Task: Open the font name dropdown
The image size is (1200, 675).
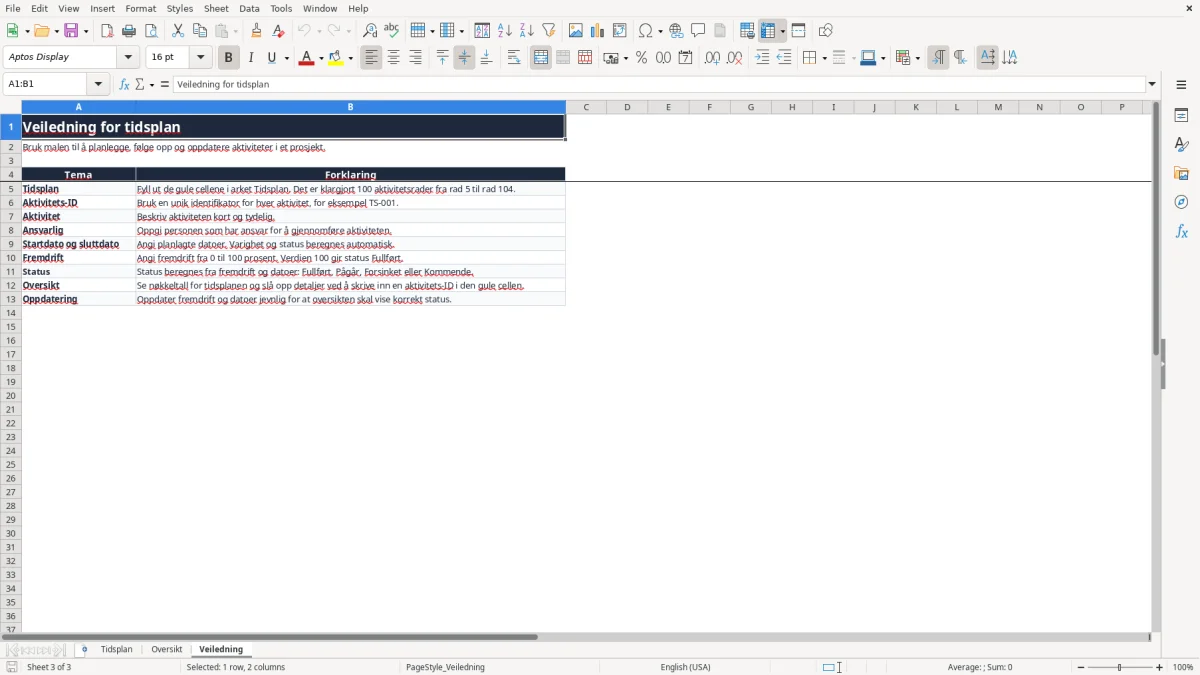Action: [128, 58]
